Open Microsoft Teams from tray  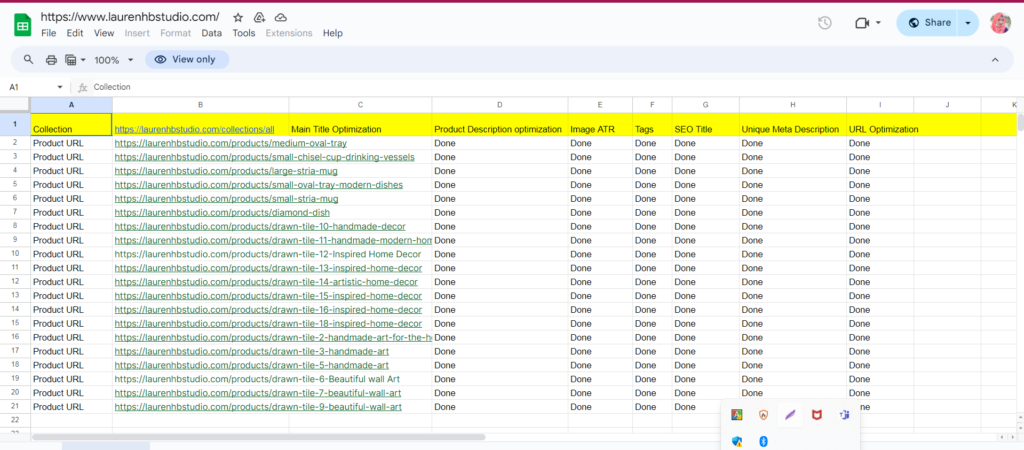[x=844, y=414]
